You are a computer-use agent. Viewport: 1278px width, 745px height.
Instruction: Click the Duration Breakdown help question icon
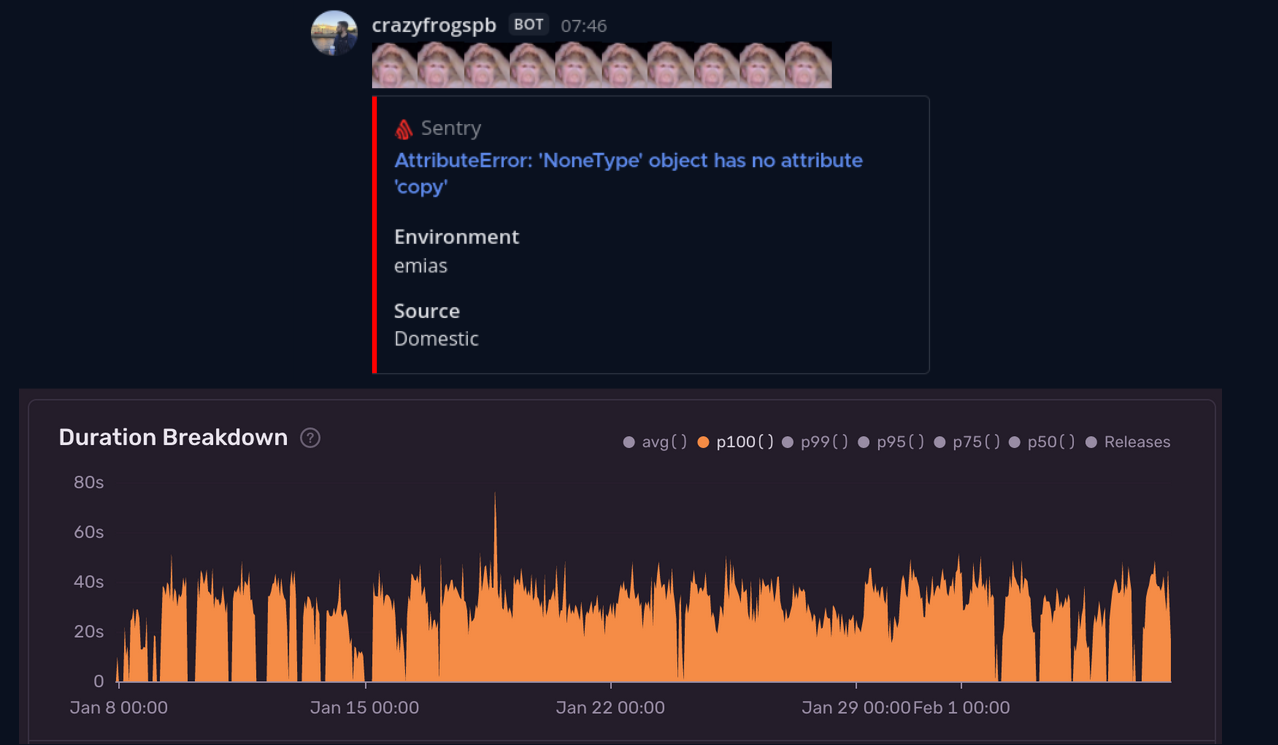310,438
